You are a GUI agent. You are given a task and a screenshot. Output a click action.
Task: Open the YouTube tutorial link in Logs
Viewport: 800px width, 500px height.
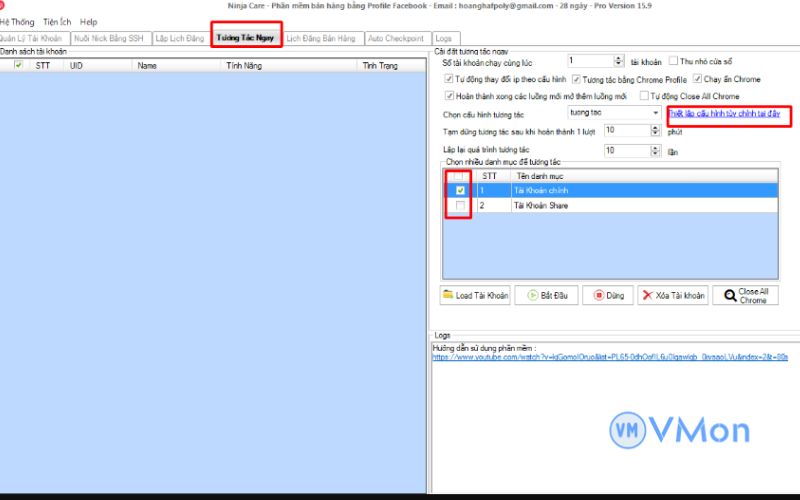610,357
